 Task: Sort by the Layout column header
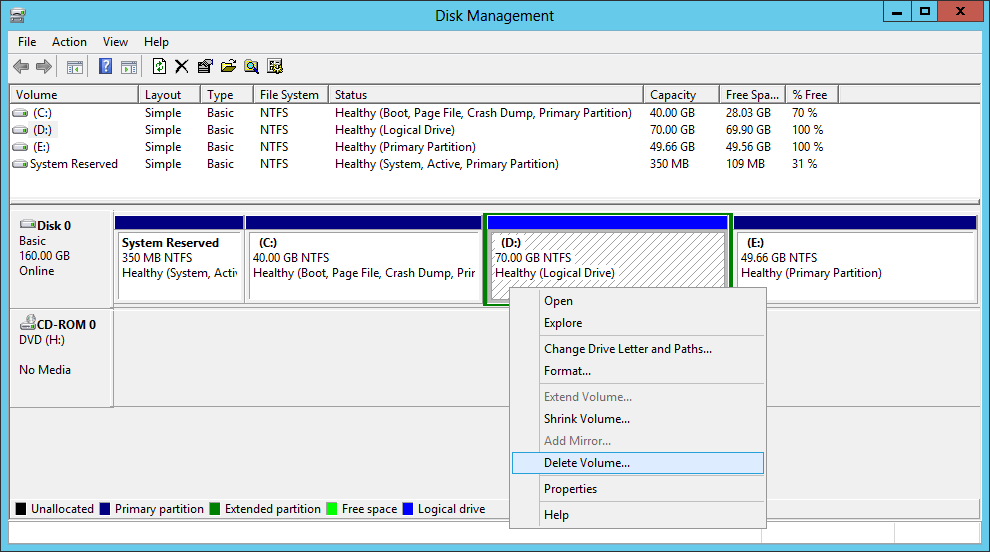pos(169,95)
